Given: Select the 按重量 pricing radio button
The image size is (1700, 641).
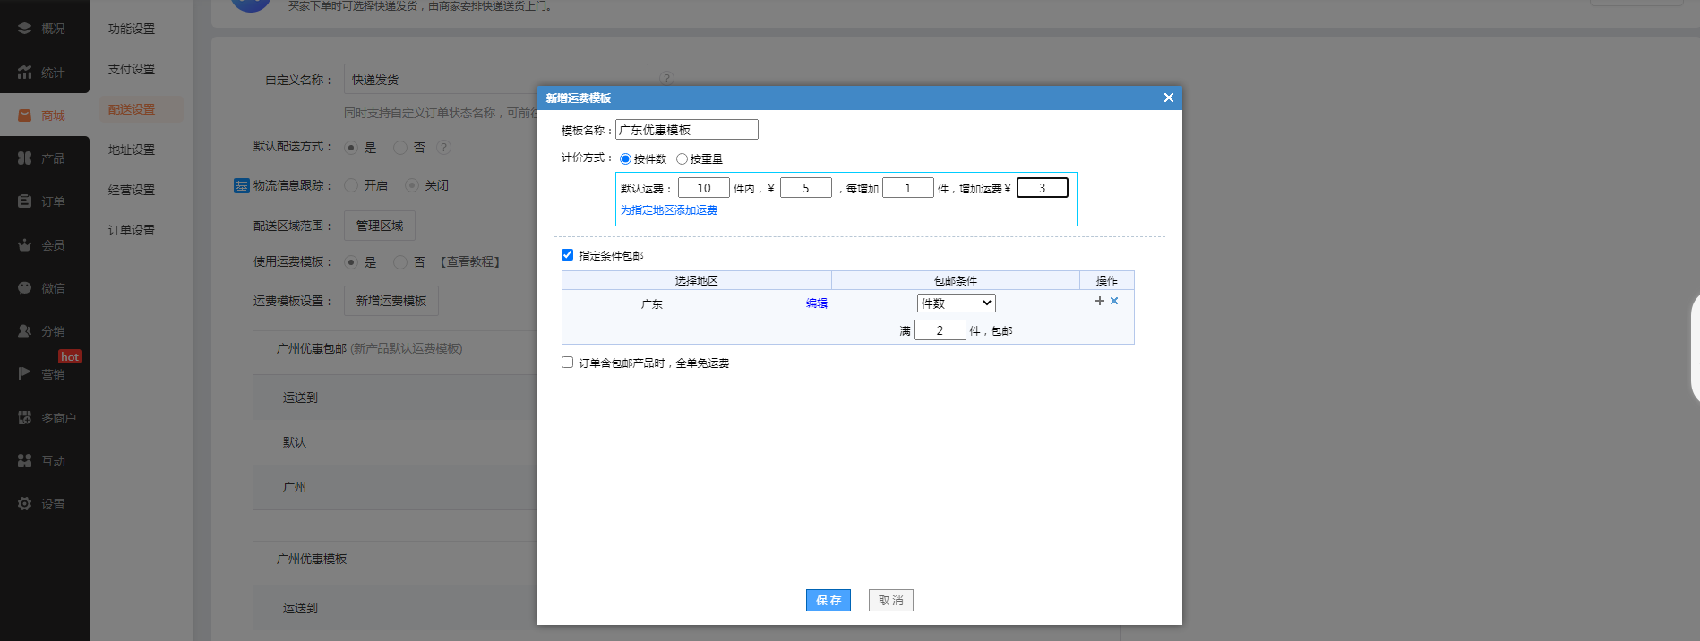Looking at the screenshot, I should pos(682,159).
